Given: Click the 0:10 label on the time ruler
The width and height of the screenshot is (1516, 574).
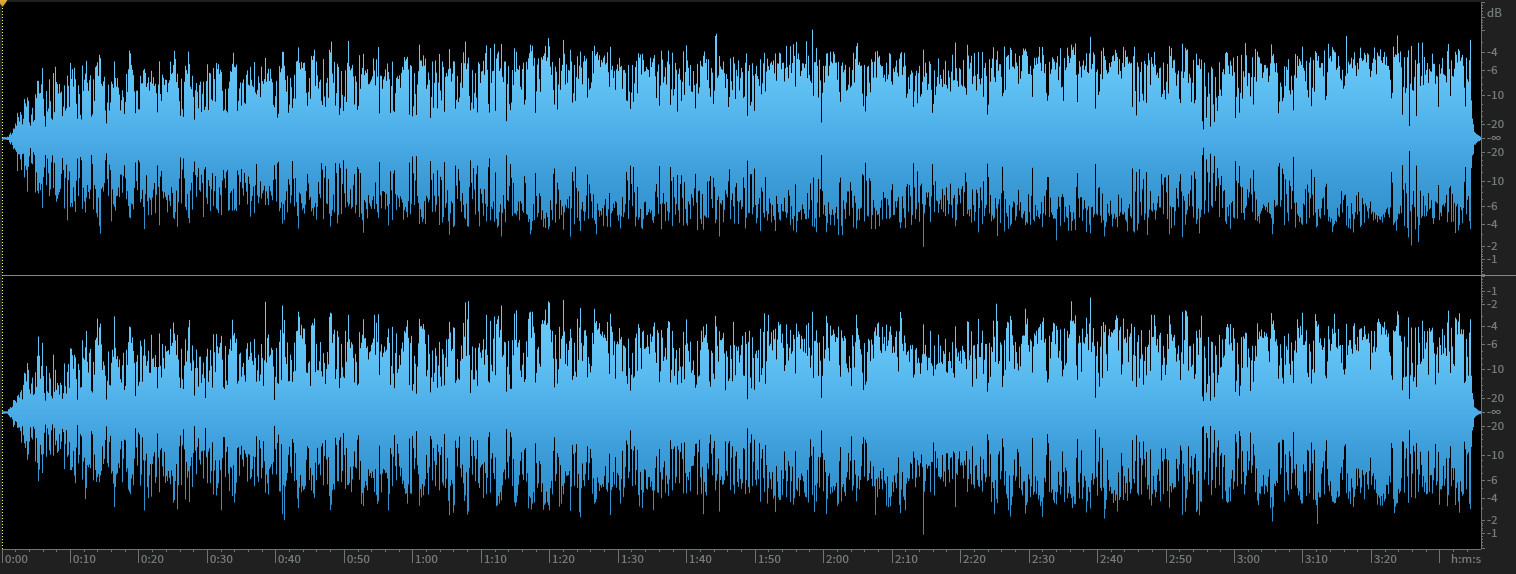Looking at the screenshot, I should click(84, 559).
